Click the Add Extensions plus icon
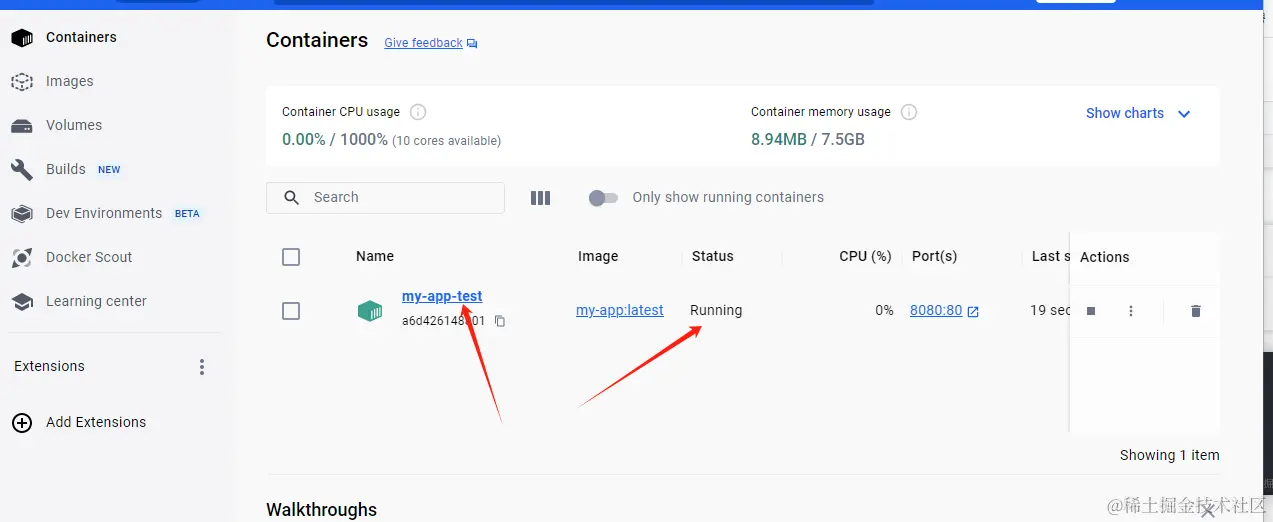The height and width of the screenshot is (522, 1273). [x=22, y=423]
